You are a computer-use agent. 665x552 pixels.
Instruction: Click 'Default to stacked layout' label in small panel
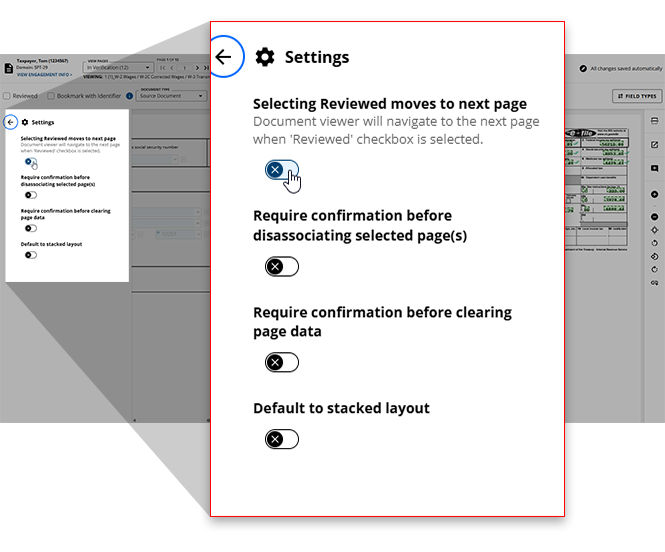51,244
